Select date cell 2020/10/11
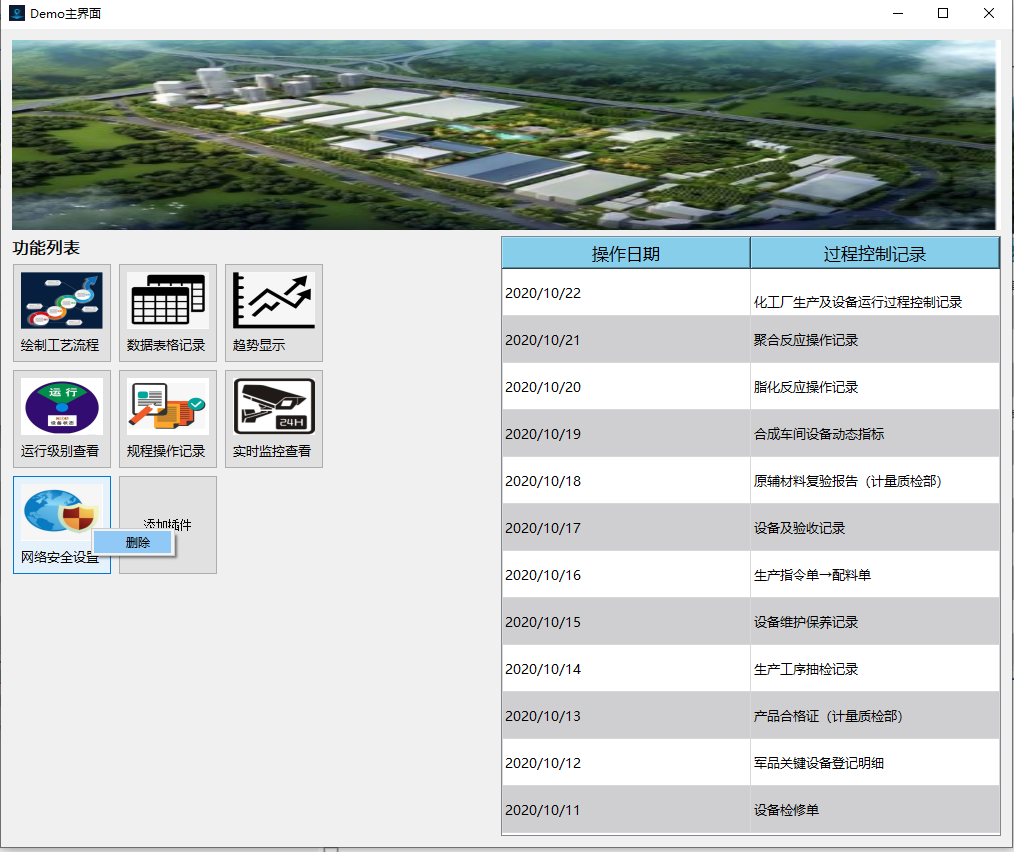Screen dimensions: 1014x852 pyautogui.click(x=626, y=810)
